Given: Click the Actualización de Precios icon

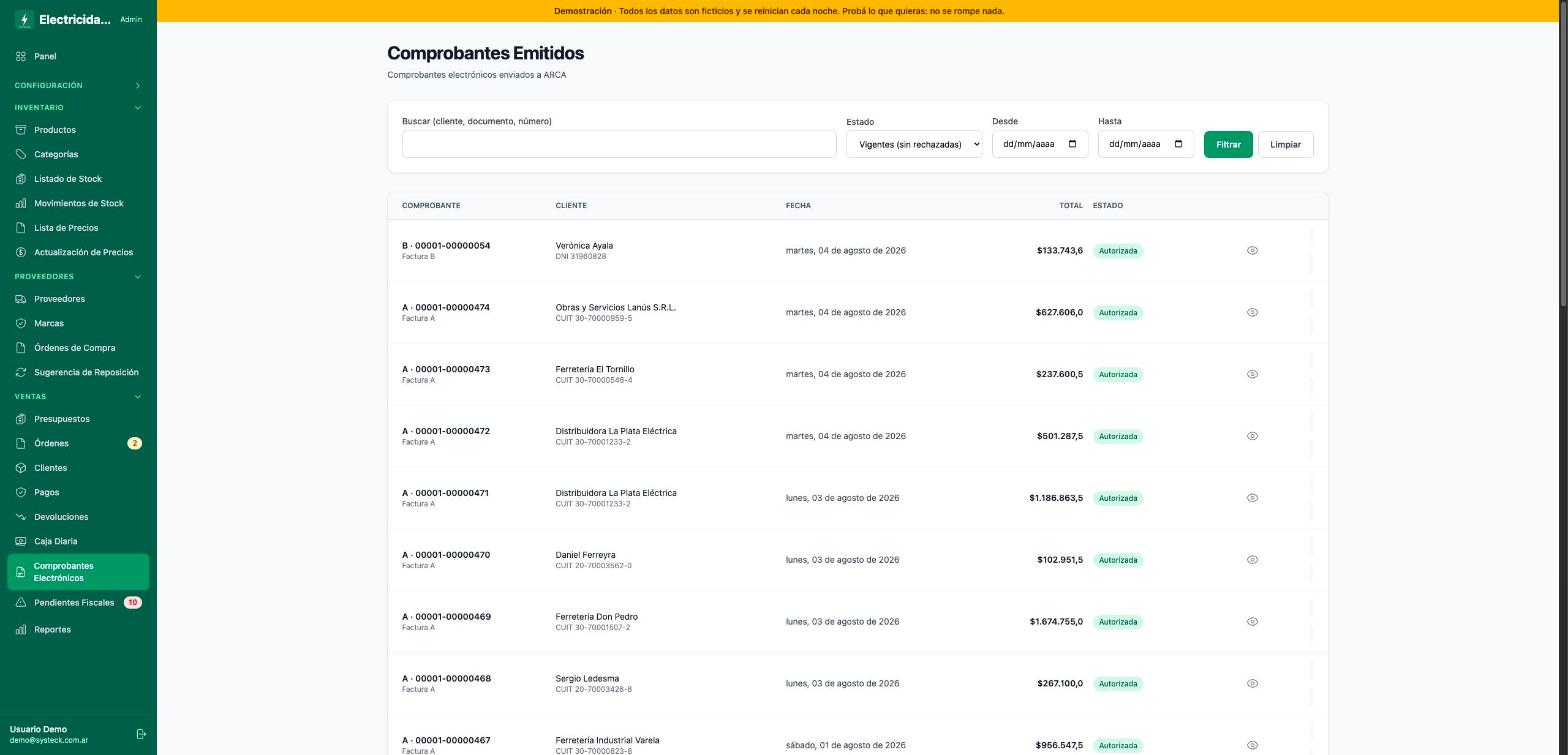Looking at the screenshot, I should pyautogui.click(x=20, y=252).
